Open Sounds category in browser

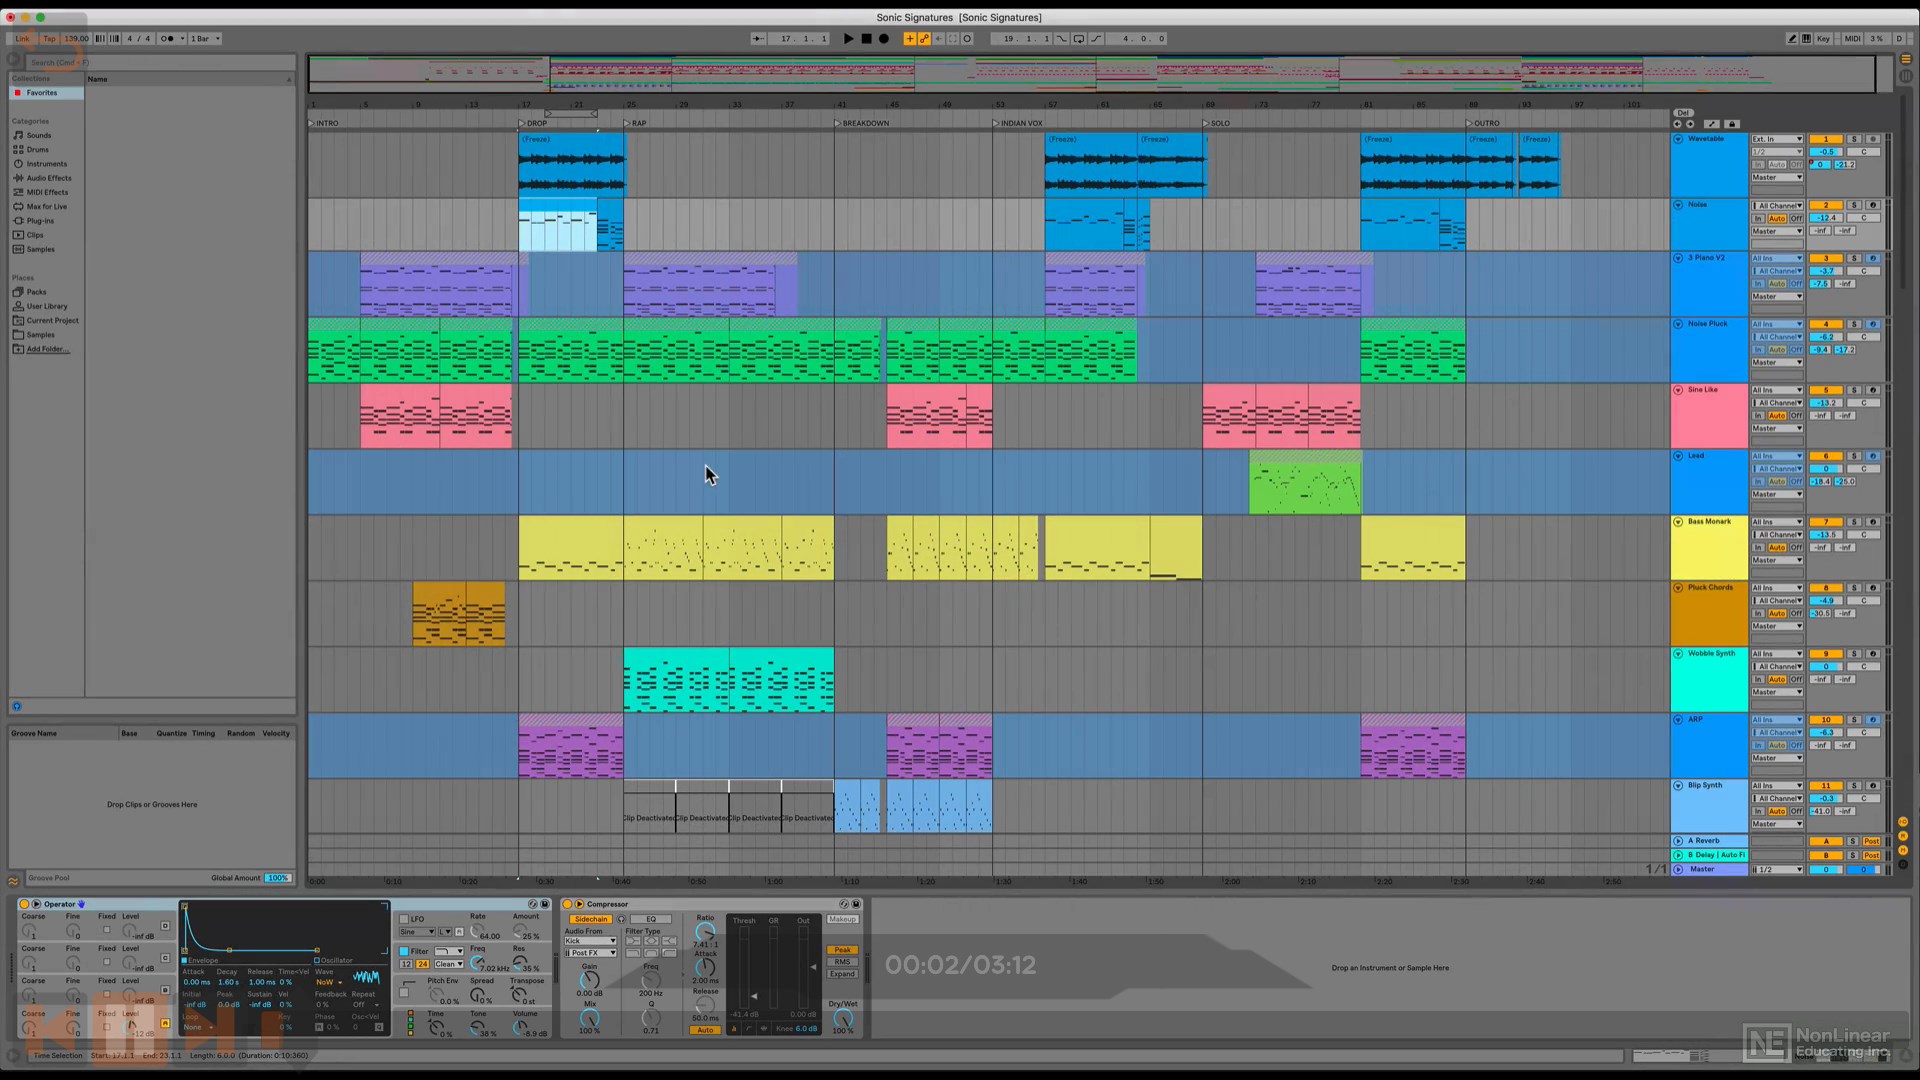39,135
